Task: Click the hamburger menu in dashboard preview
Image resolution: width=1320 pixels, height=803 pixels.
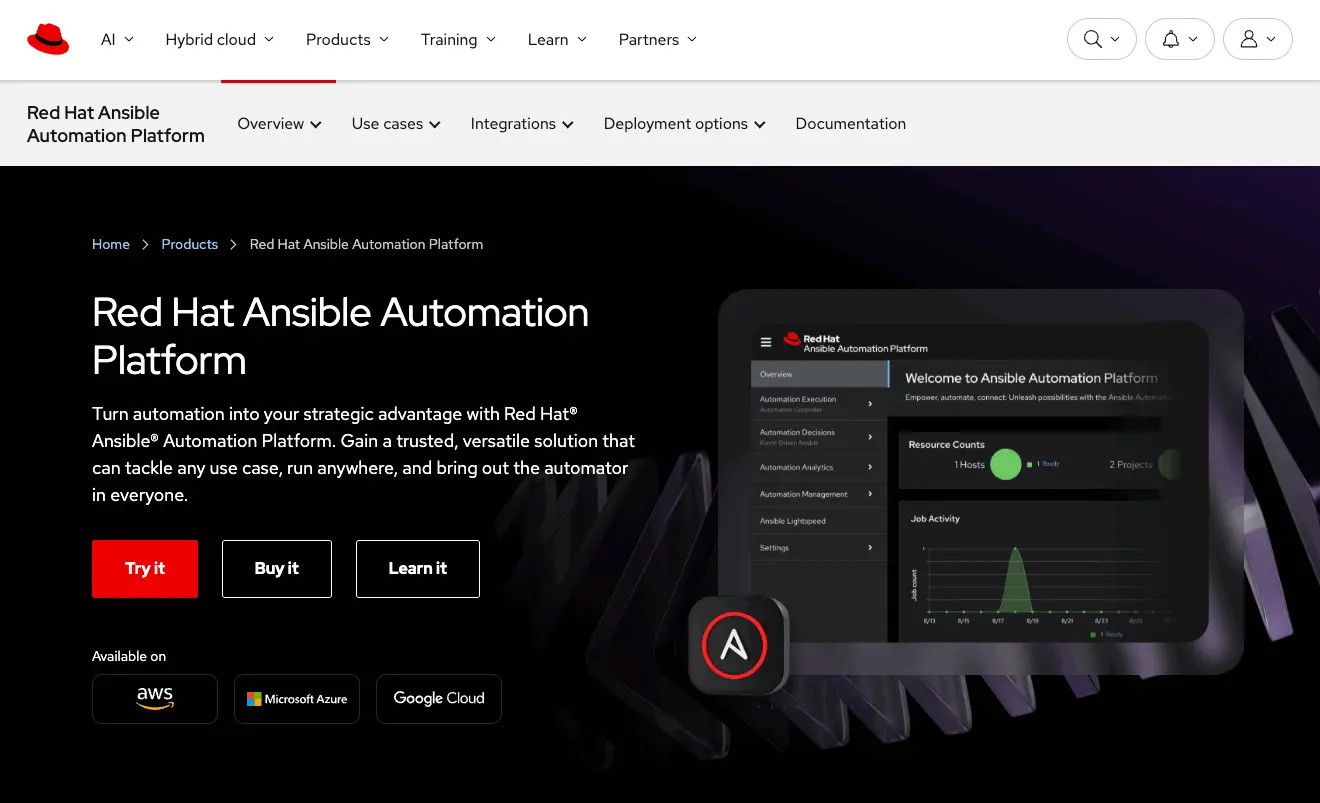Action: coord(766,342)
